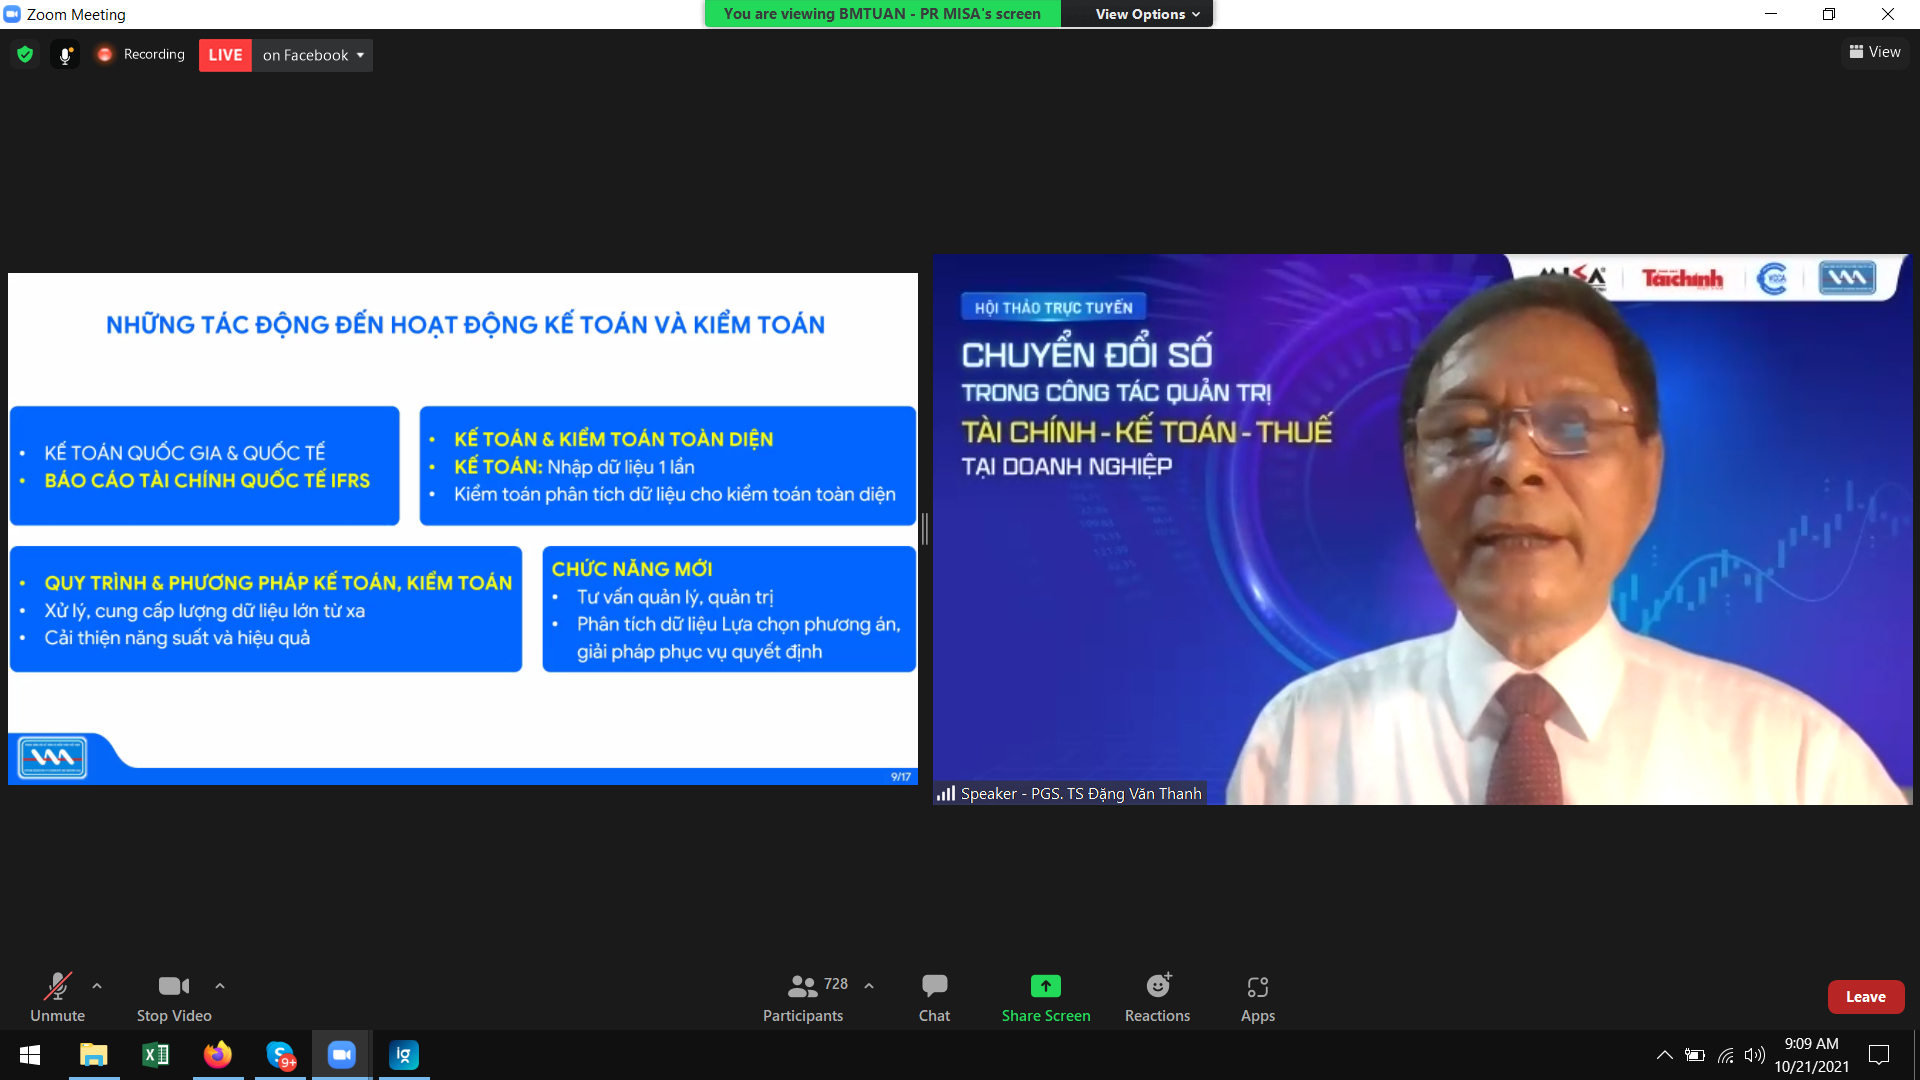Screen dimensions: 1920x1080
Task: Expand video options arrow beside Stop Video
Action: point(220,986)
